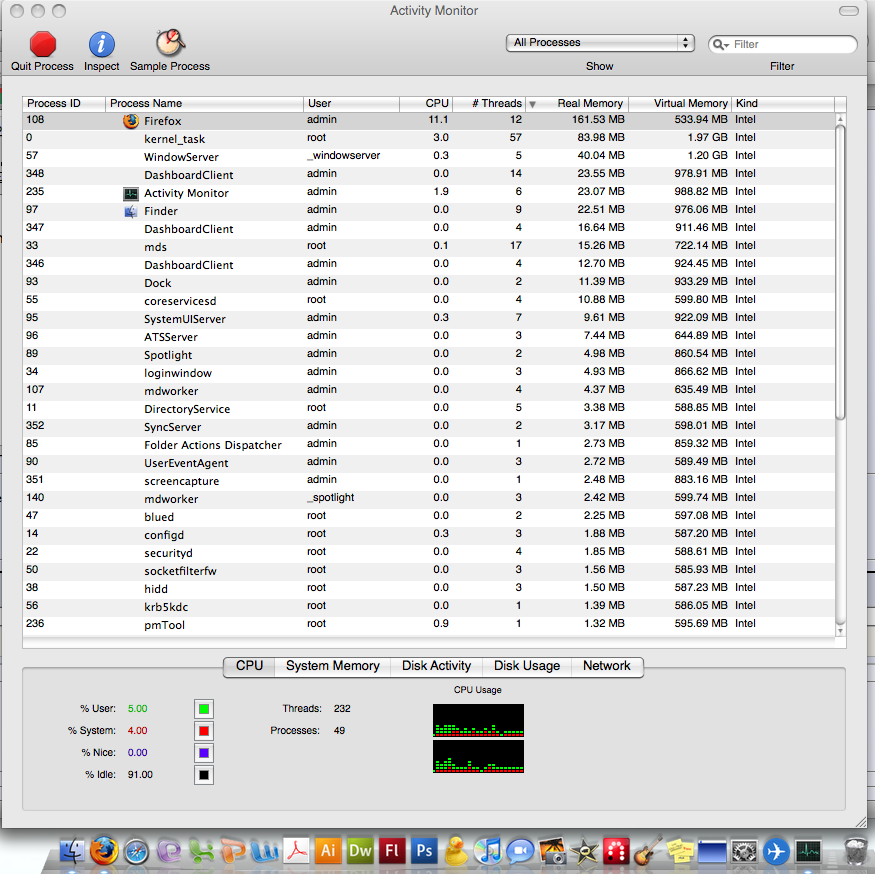Switch to the System Memory tab
The height and width of the screenshot is (874, 875).
click(x=333, y=666)
